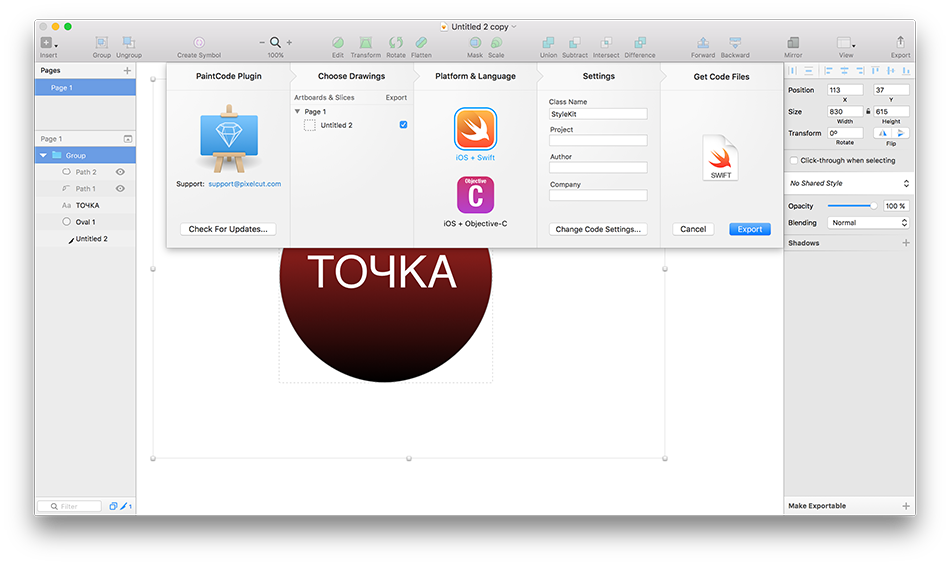Choose iOS + Swift platform icon
Image resolution: width=950 pixels, height=565 pixels.
[476, 128]
